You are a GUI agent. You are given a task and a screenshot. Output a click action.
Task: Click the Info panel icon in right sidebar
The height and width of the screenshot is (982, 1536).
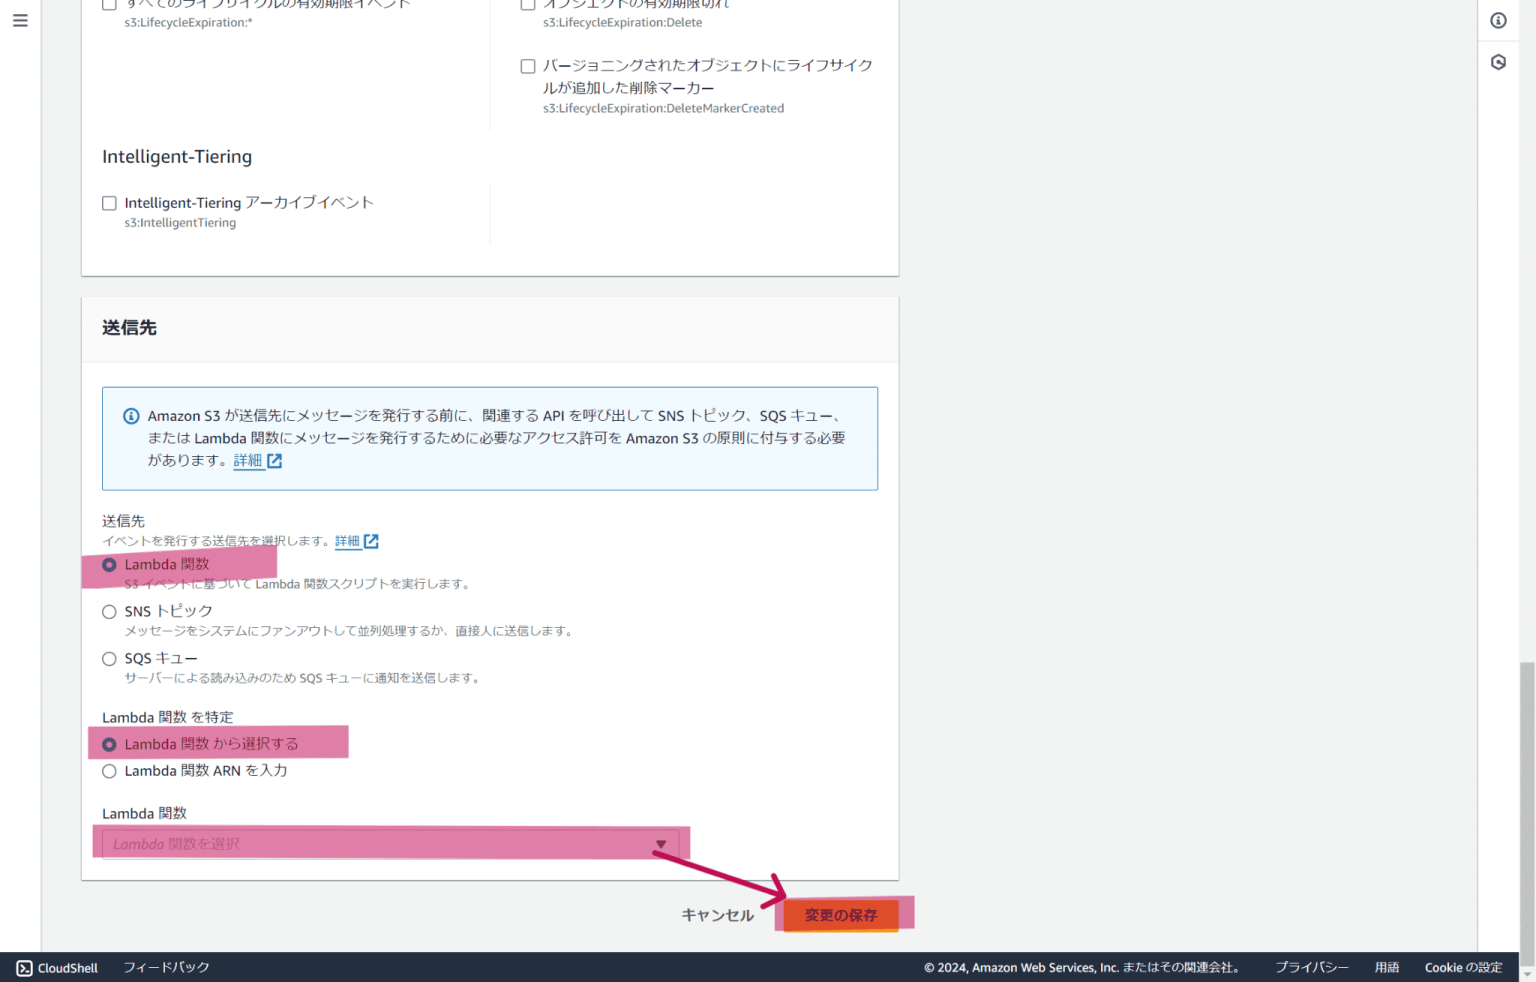click(1497, 20)
